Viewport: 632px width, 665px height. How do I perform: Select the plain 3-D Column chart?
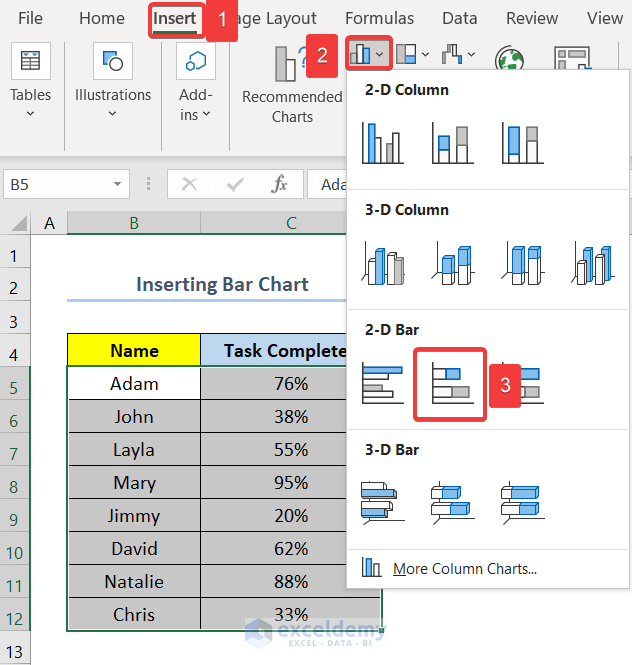[x=593, y=263]
